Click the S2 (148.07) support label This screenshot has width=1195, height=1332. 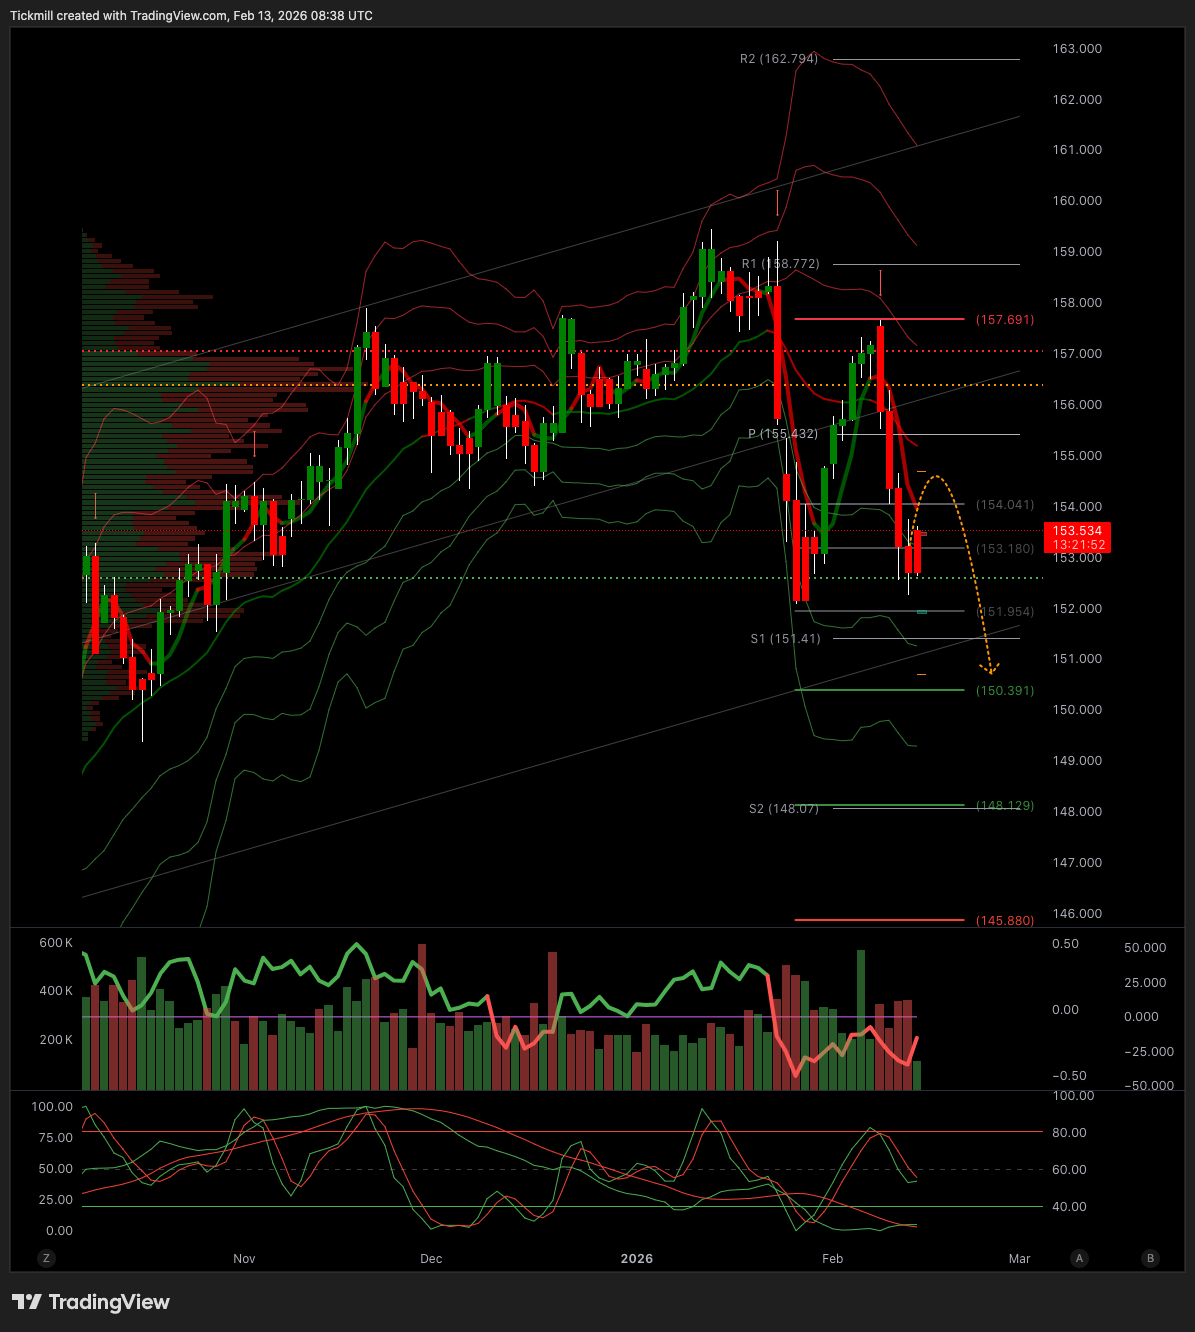pyautogui.click(x=783, y=808)
